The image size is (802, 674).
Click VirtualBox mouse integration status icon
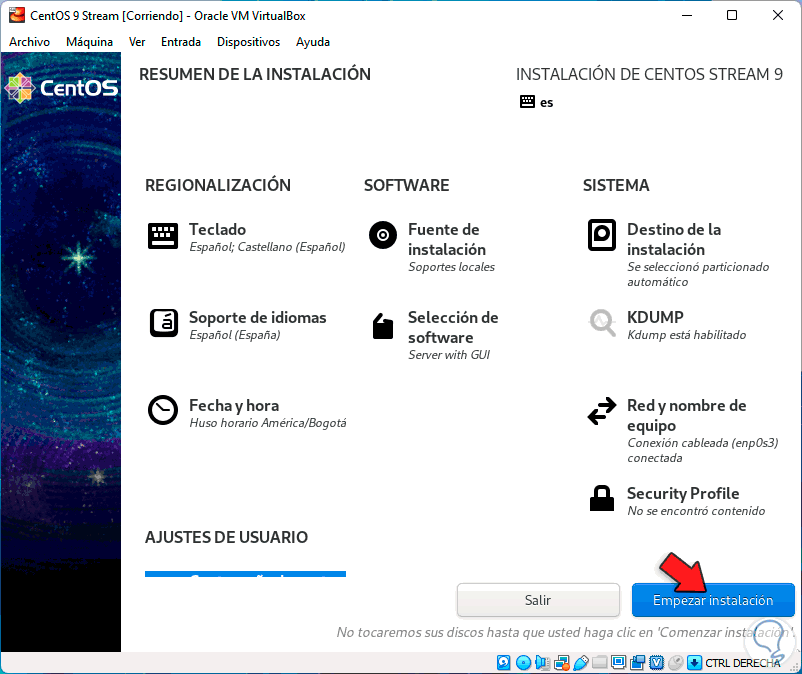[x=676, y=663]
